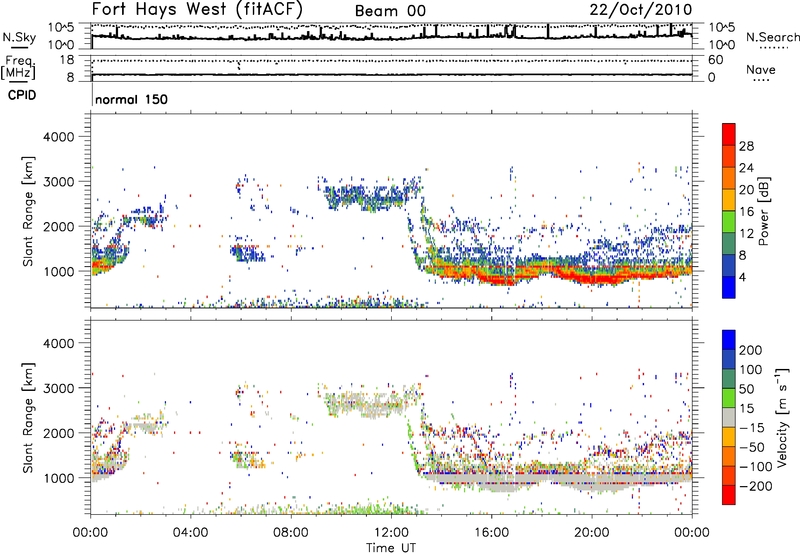
Task: Click the '28' tick on Power scale
Action: tap(746, 146)
